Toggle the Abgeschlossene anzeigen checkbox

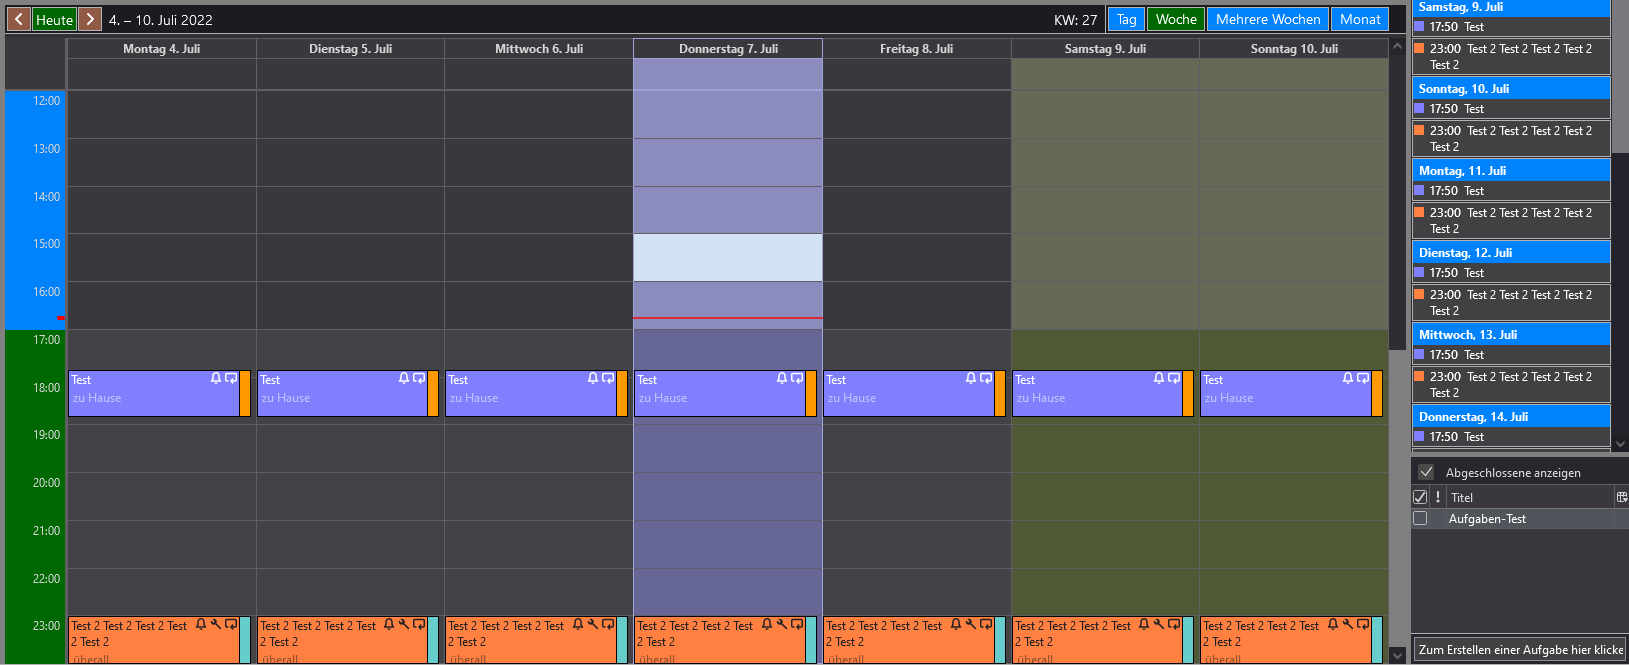tap(1426, 472)
